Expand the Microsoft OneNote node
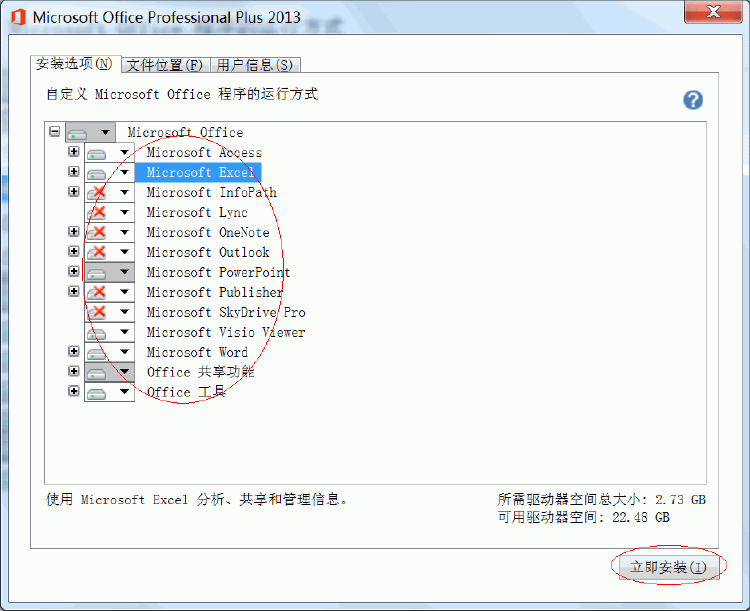 point(74,232)
